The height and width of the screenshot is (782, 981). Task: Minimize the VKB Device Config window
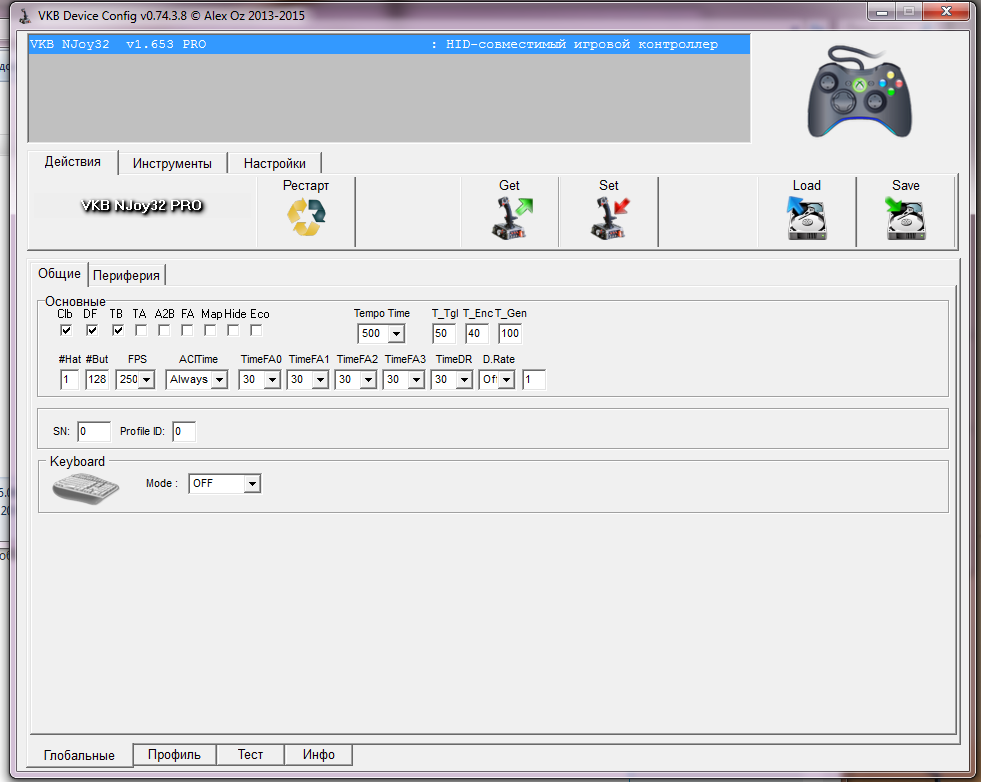pyautogui.click(x=882, y=11)
